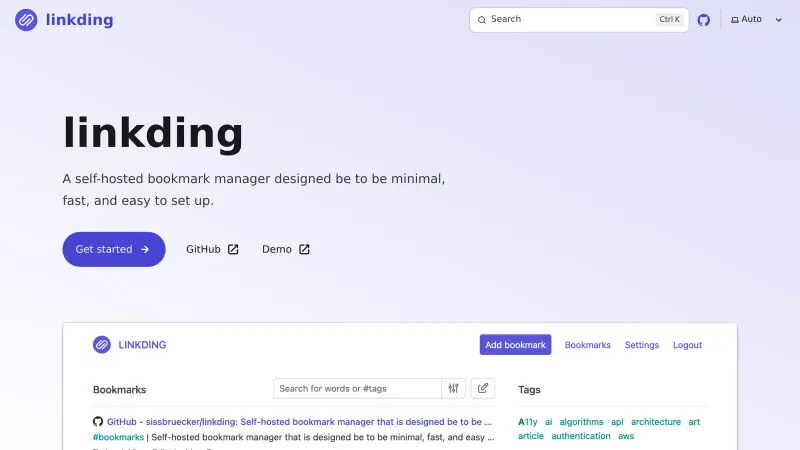Open the sissbruecker/linkding GitHub bookmark title
Screen dimensions: 800x450
tap(298, 422)
